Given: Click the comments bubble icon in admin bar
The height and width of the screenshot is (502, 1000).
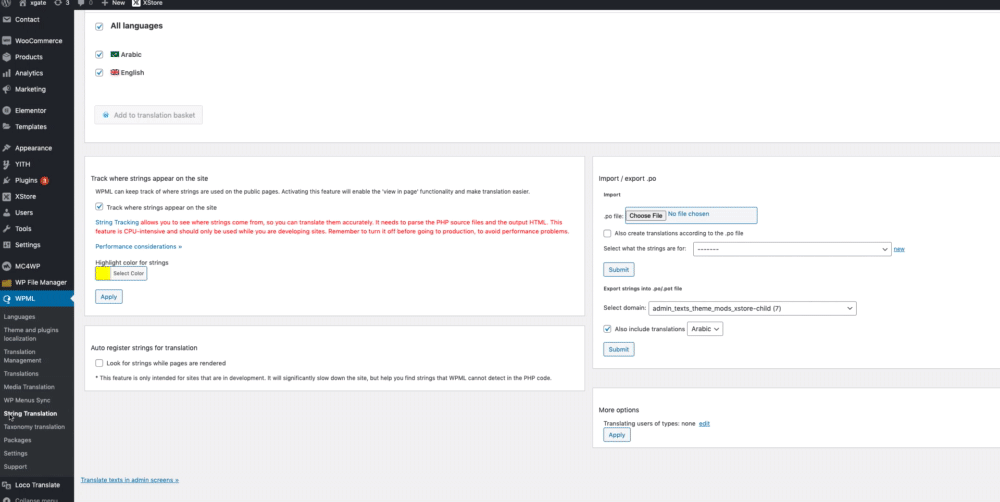Looking at the screenshot, I should 80,3.
